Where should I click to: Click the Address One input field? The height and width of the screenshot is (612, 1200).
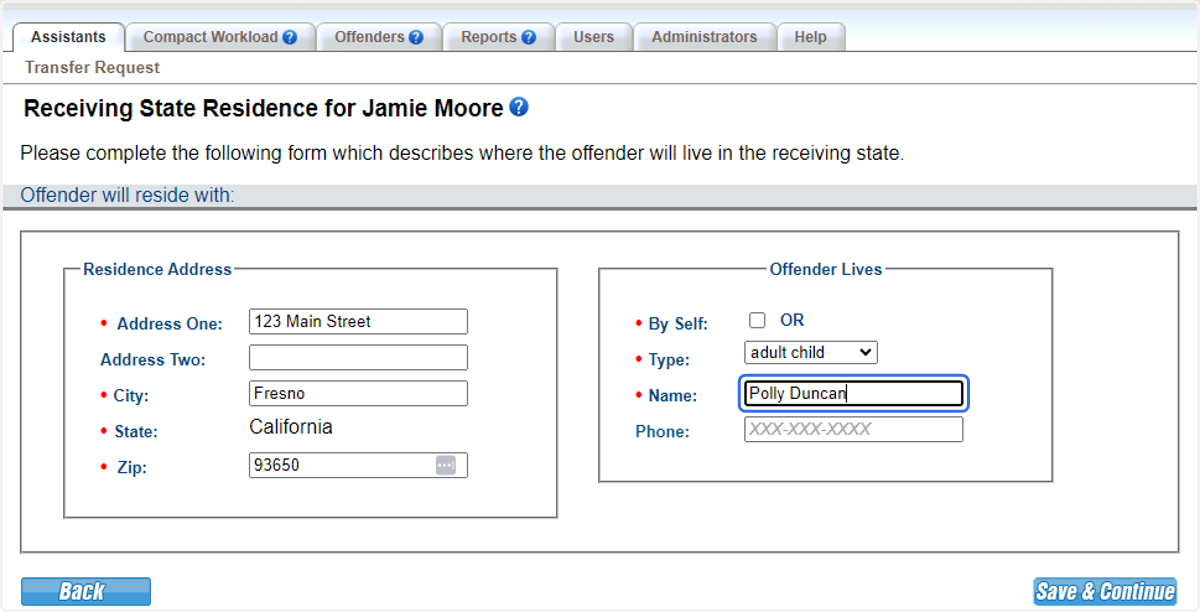[x=358, y=322]
